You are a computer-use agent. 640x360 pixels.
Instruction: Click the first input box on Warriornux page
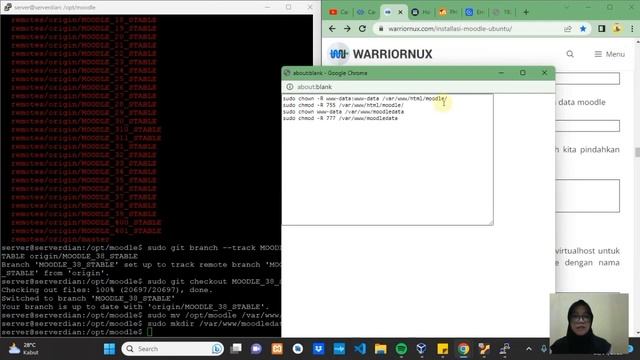click(587, 78)
